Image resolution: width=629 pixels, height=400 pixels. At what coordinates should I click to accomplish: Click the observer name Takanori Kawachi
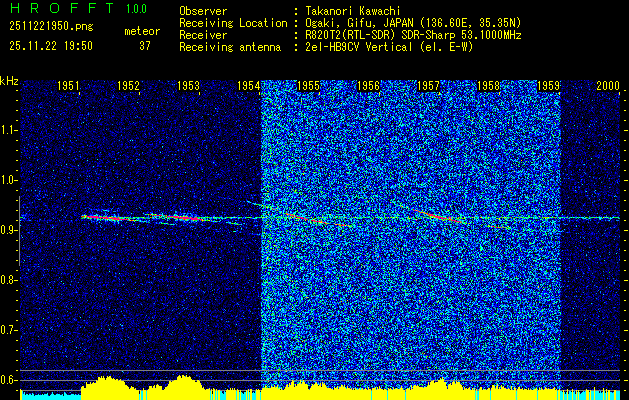point(353,11)
